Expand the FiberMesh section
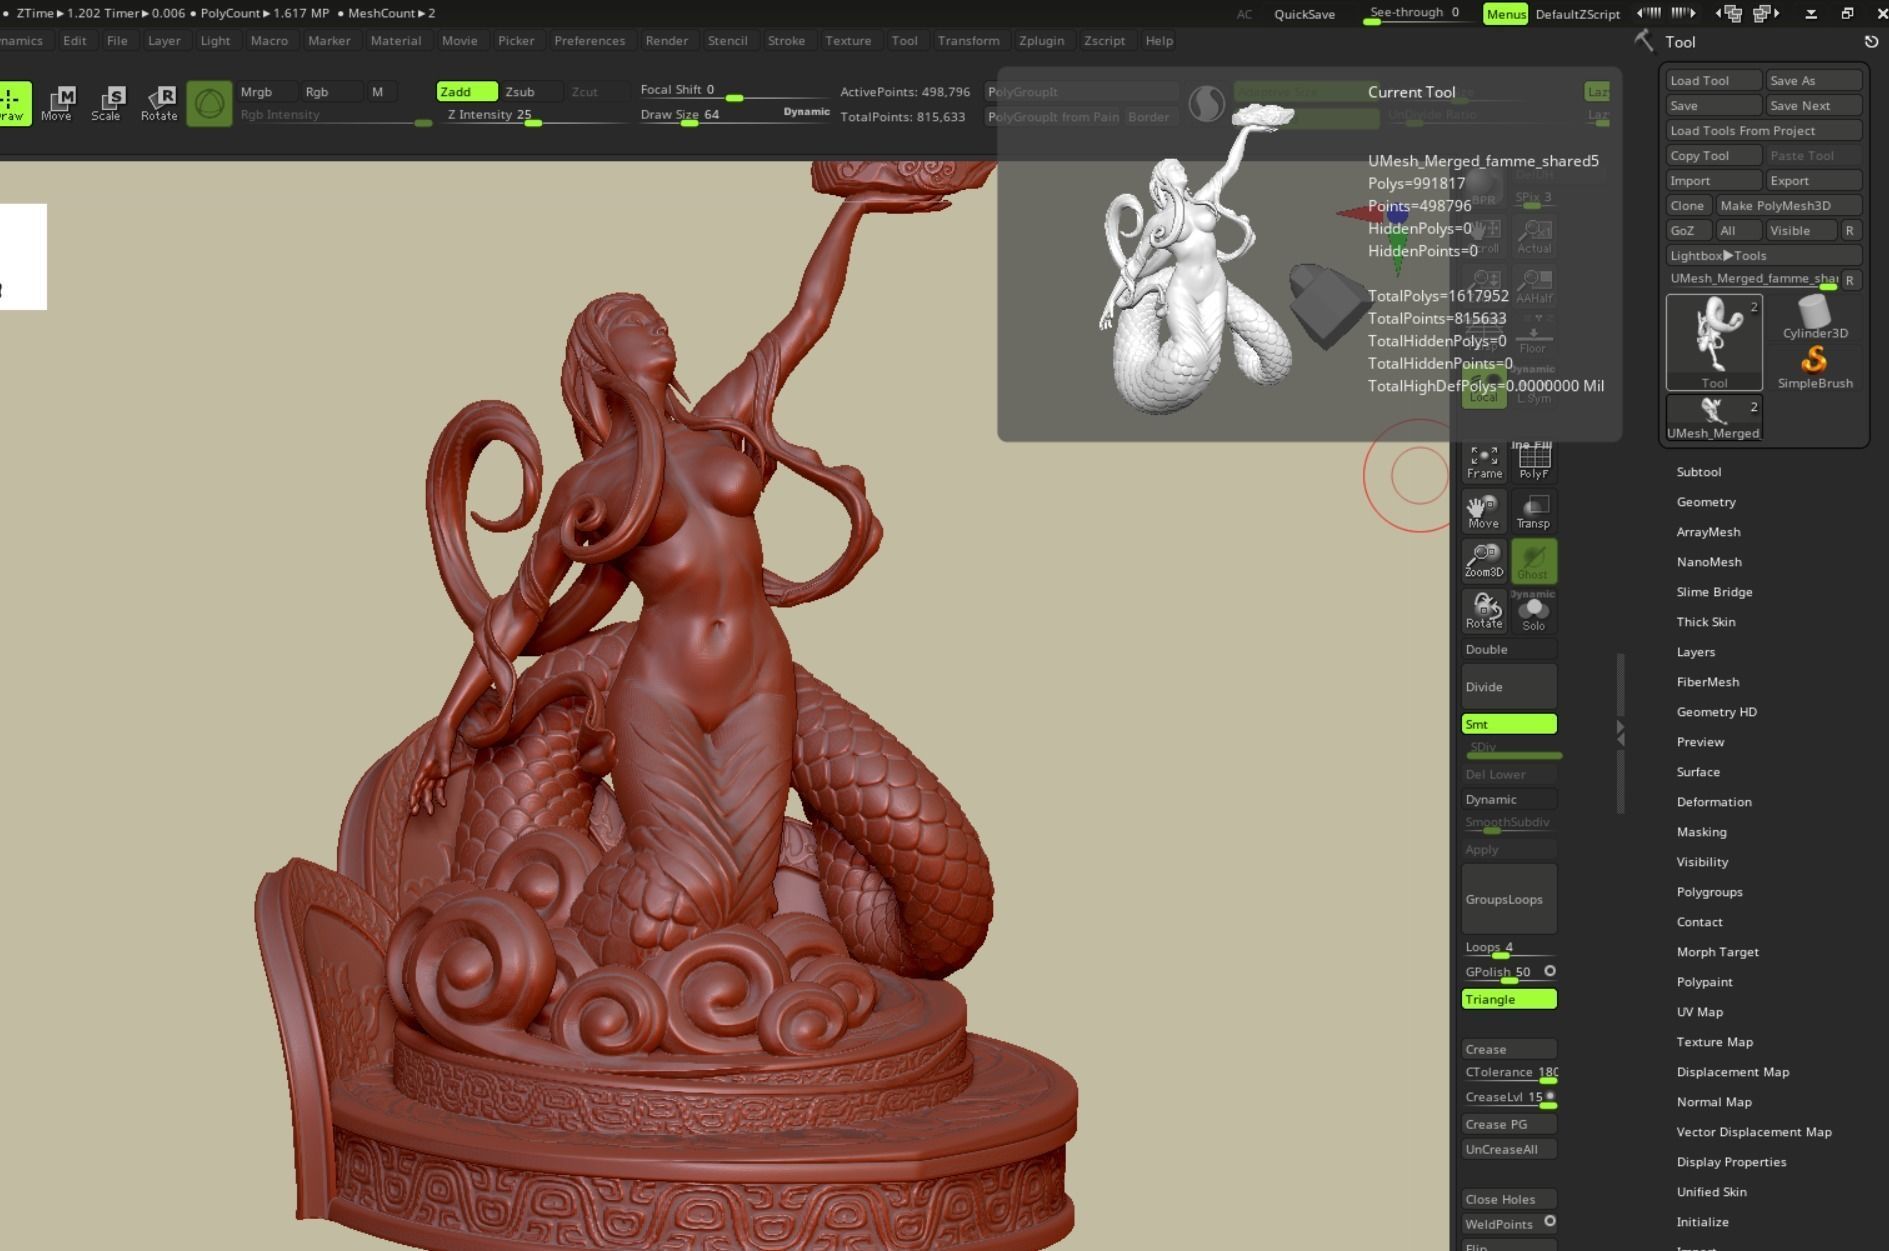The image size is (1889, 1251). (x=1707, y=682)
